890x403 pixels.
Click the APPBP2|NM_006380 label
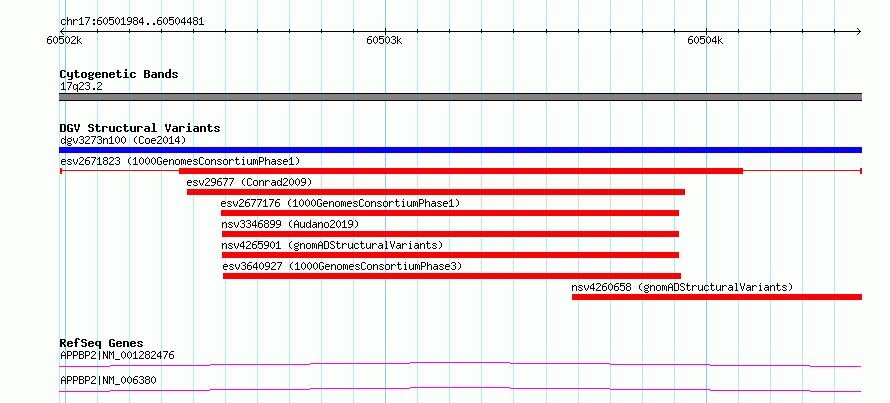coord(108,381)
